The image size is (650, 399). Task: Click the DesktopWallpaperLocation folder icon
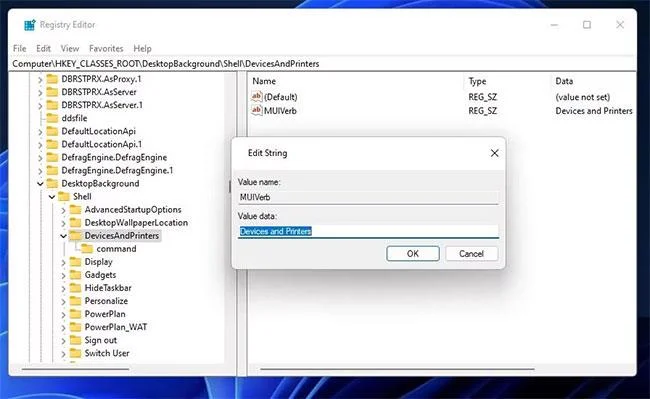[75, 222]
